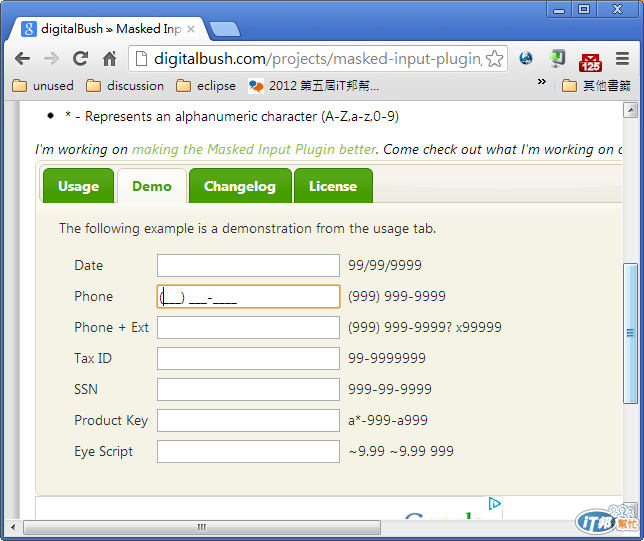
Task: Focus the Eye Script input field
Action: point(248,451)
